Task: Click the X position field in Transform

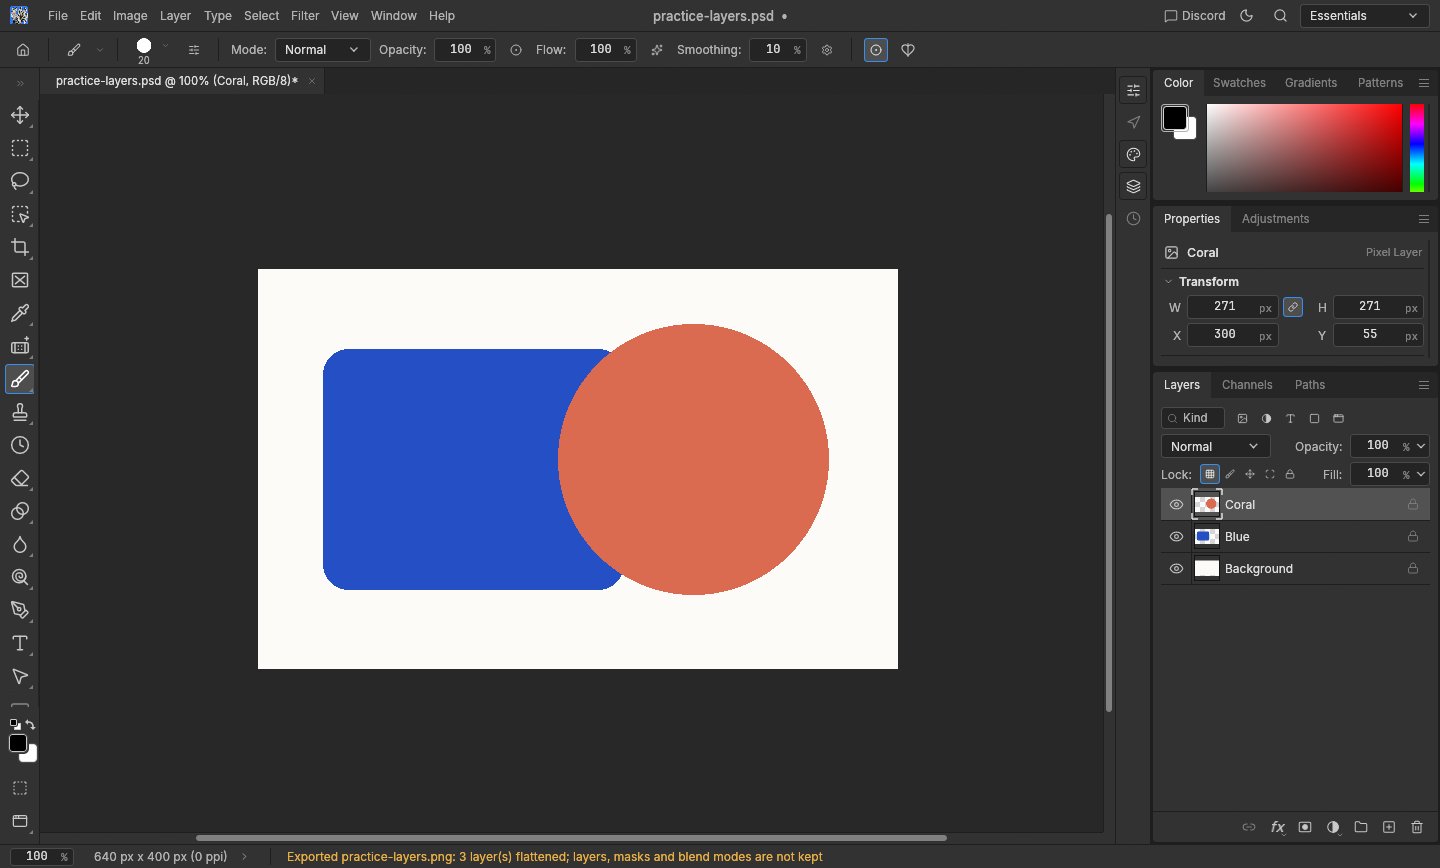Action: [x=1233, y=335]
